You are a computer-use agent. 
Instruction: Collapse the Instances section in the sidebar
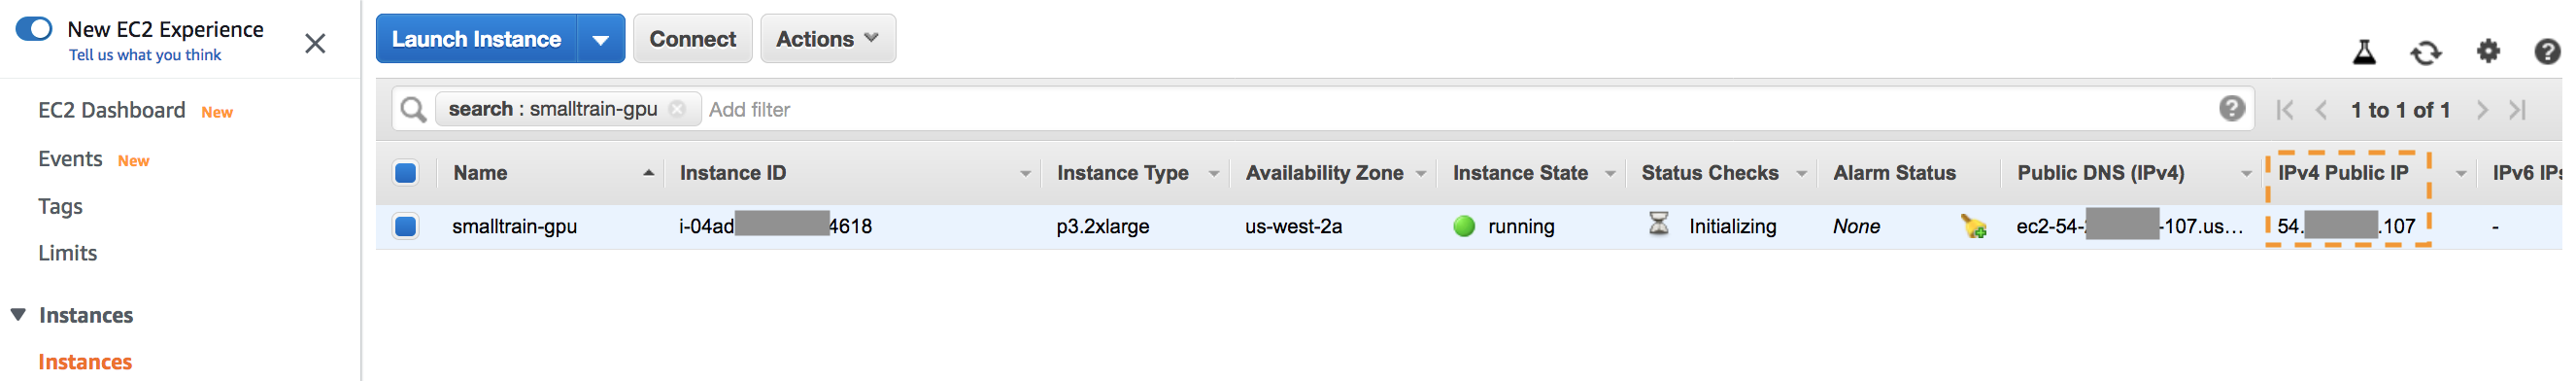(x=18, y=314)
